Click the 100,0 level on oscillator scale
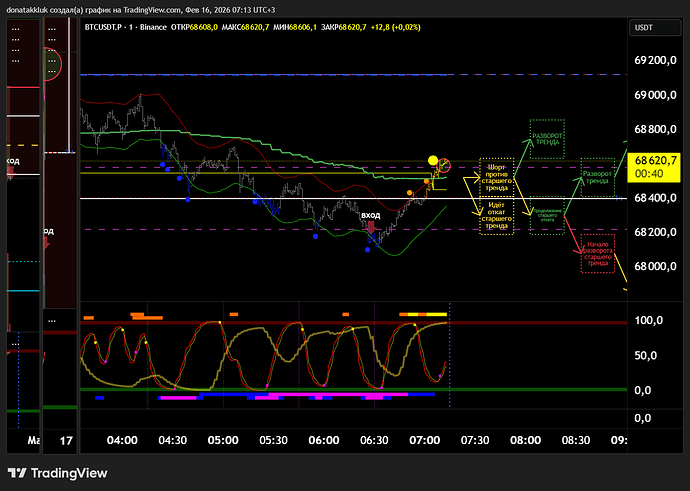This screenshot has width=690, height=491. click(x=651, y=321)
